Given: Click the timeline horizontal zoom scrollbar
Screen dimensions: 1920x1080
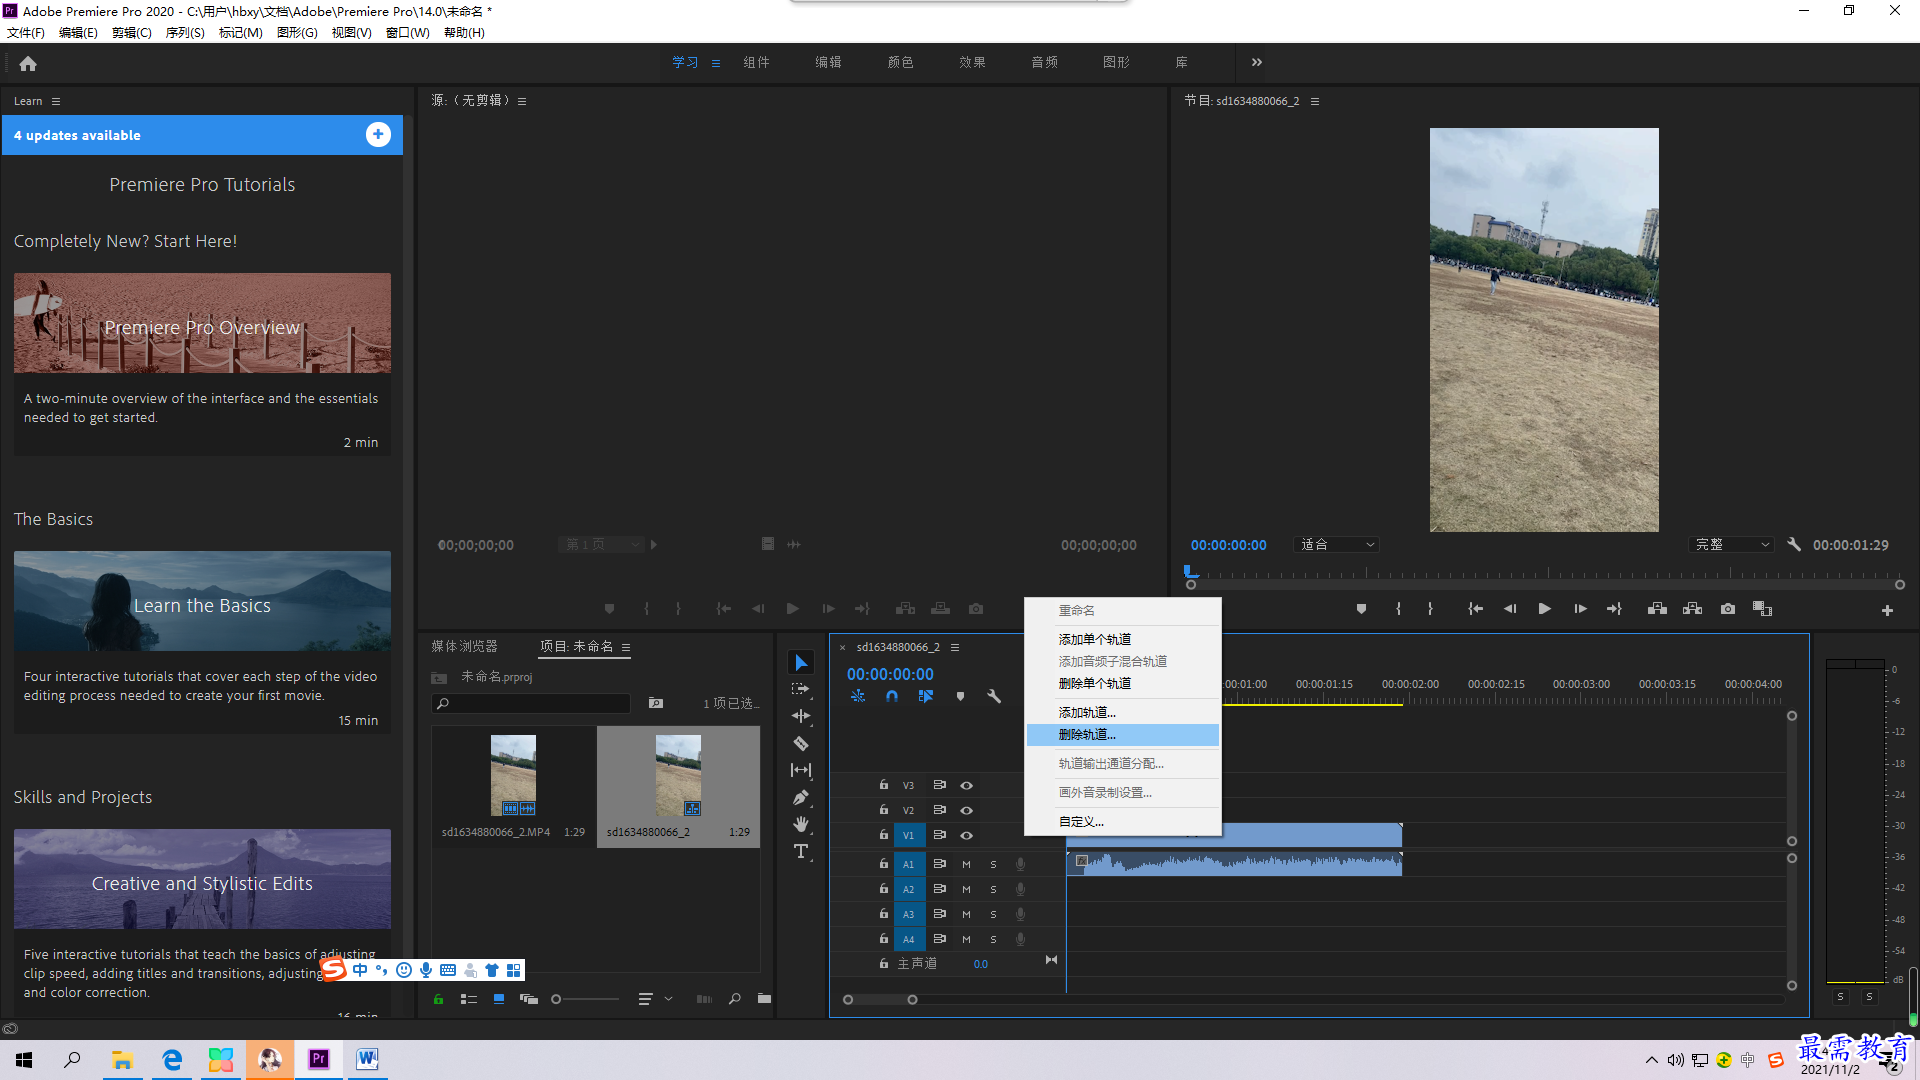Looking at the screenshot, I should click(x=880, y=999).
